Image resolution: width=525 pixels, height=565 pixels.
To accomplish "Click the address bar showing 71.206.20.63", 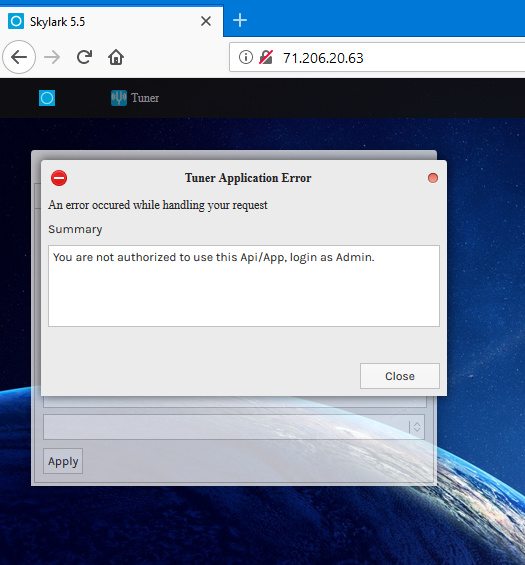I will [x=377, y=57].
